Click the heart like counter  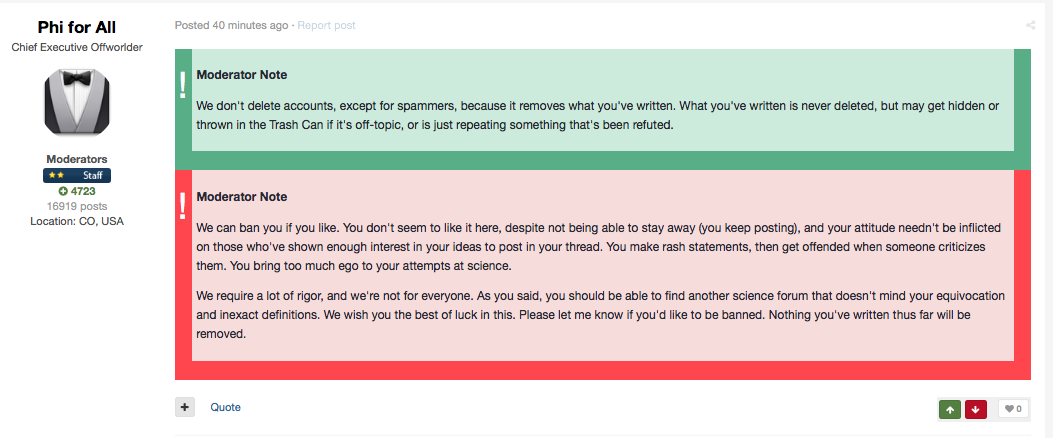coord(1013,408)
